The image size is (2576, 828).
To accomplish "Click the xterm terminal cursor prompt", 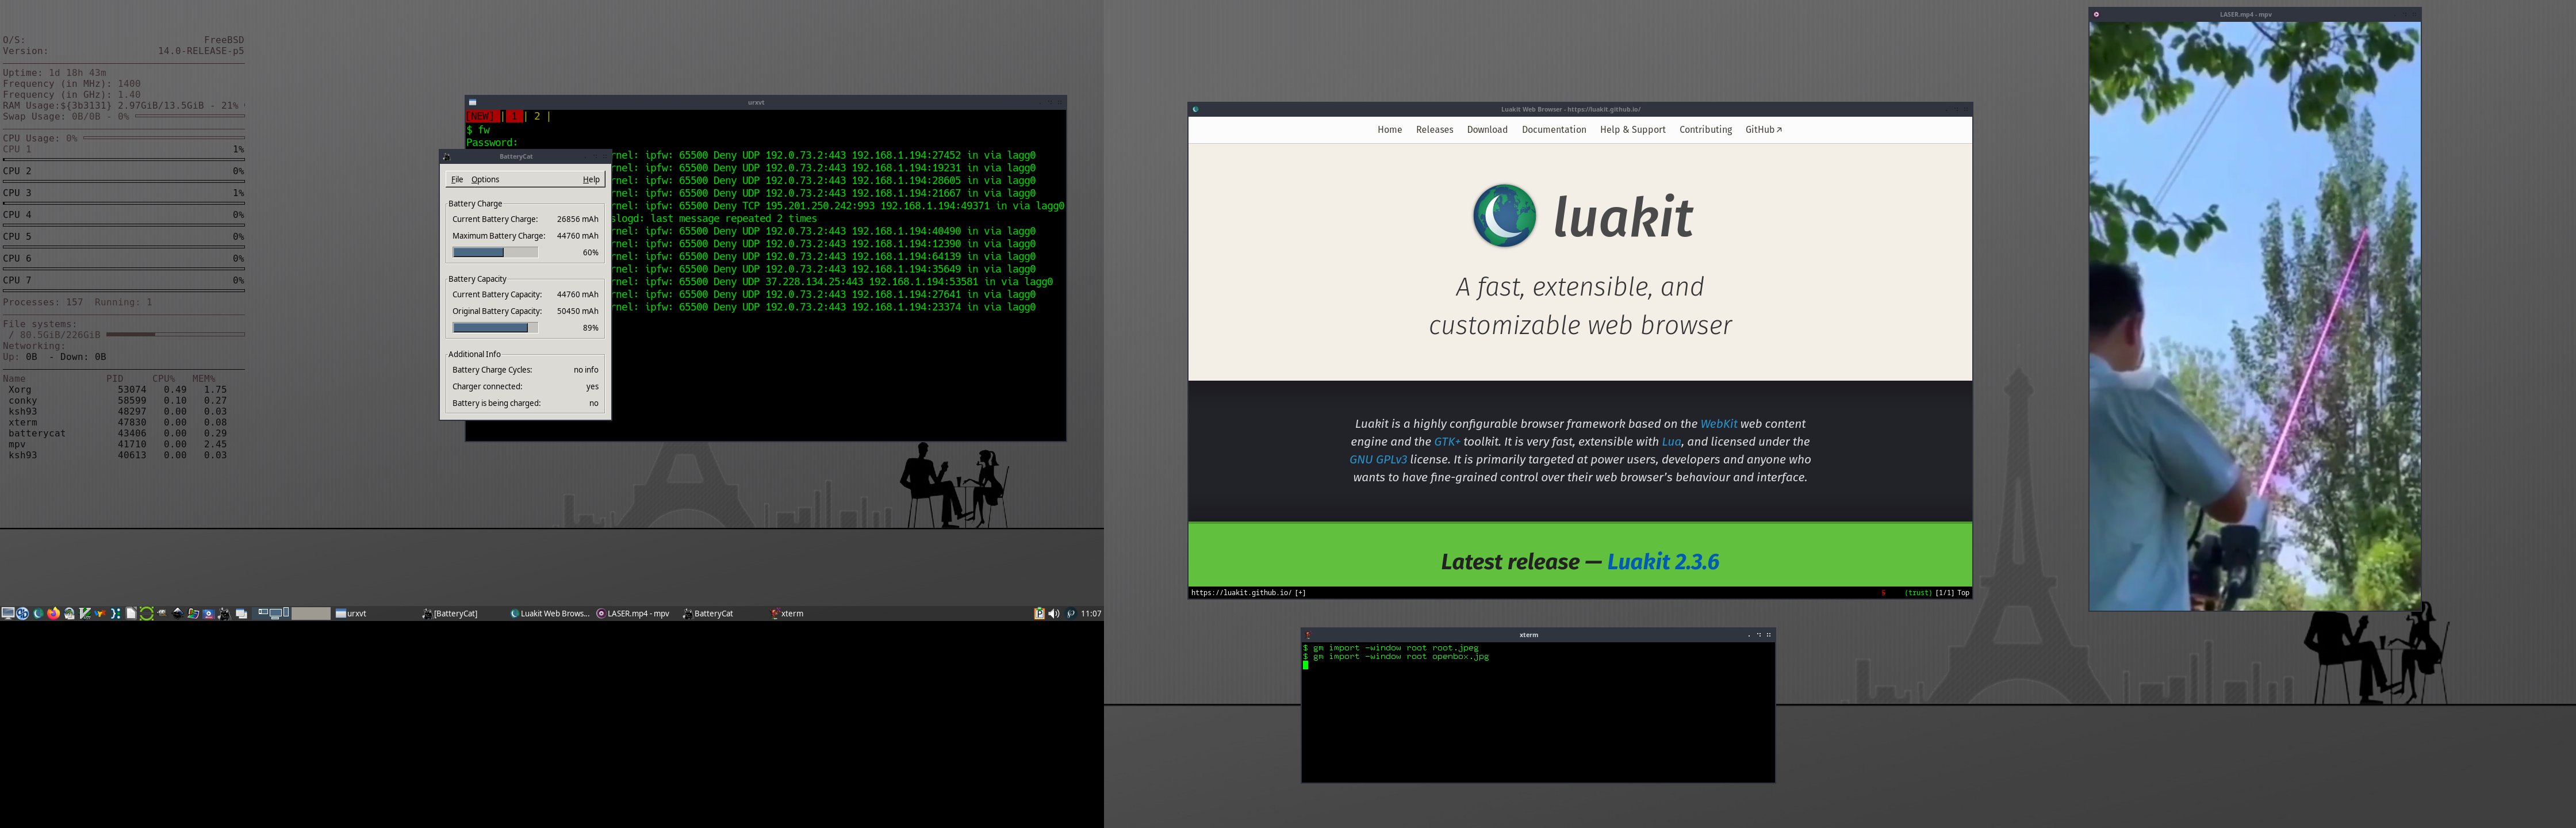I will (1305, 665).
